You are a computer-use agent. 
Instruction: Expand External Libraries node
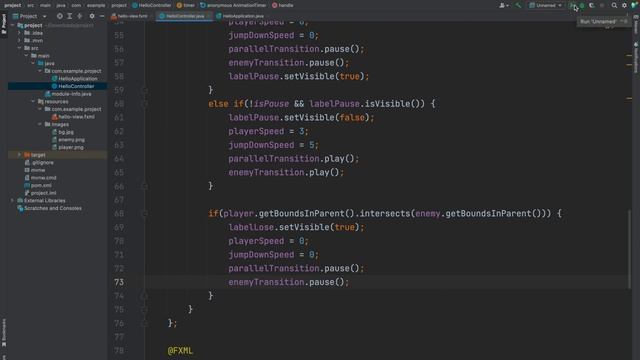pos(12,200)
